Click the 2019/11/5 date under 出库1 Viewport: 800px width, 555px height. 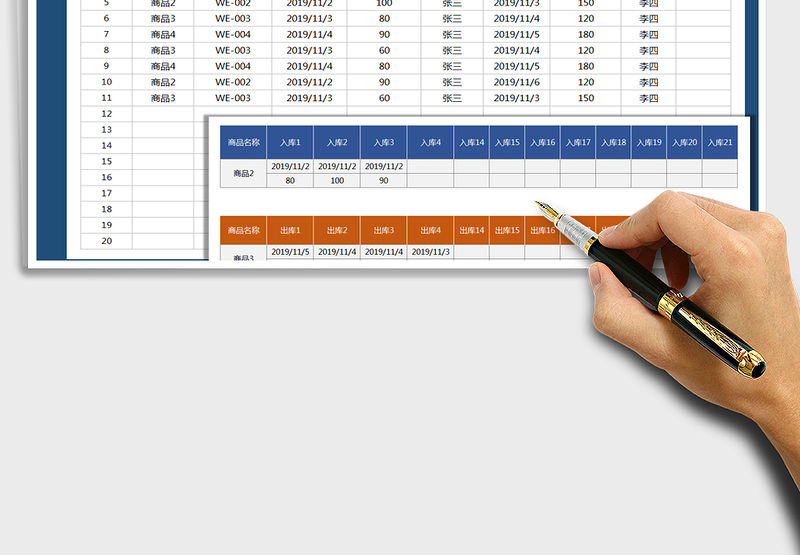[x=290, y=252]
